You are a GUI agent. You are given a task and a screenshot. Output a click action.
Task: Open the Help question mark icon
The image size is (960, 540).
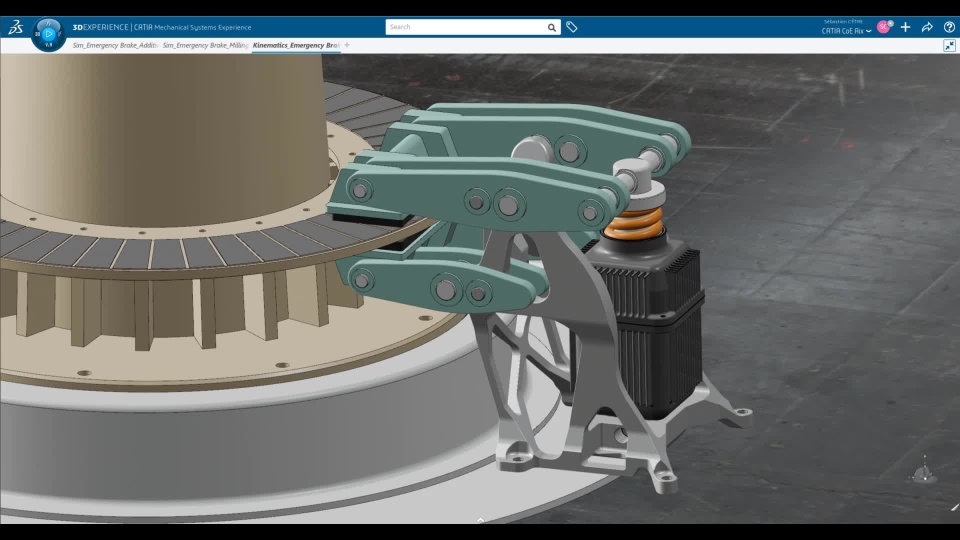(x=949, y=27)
